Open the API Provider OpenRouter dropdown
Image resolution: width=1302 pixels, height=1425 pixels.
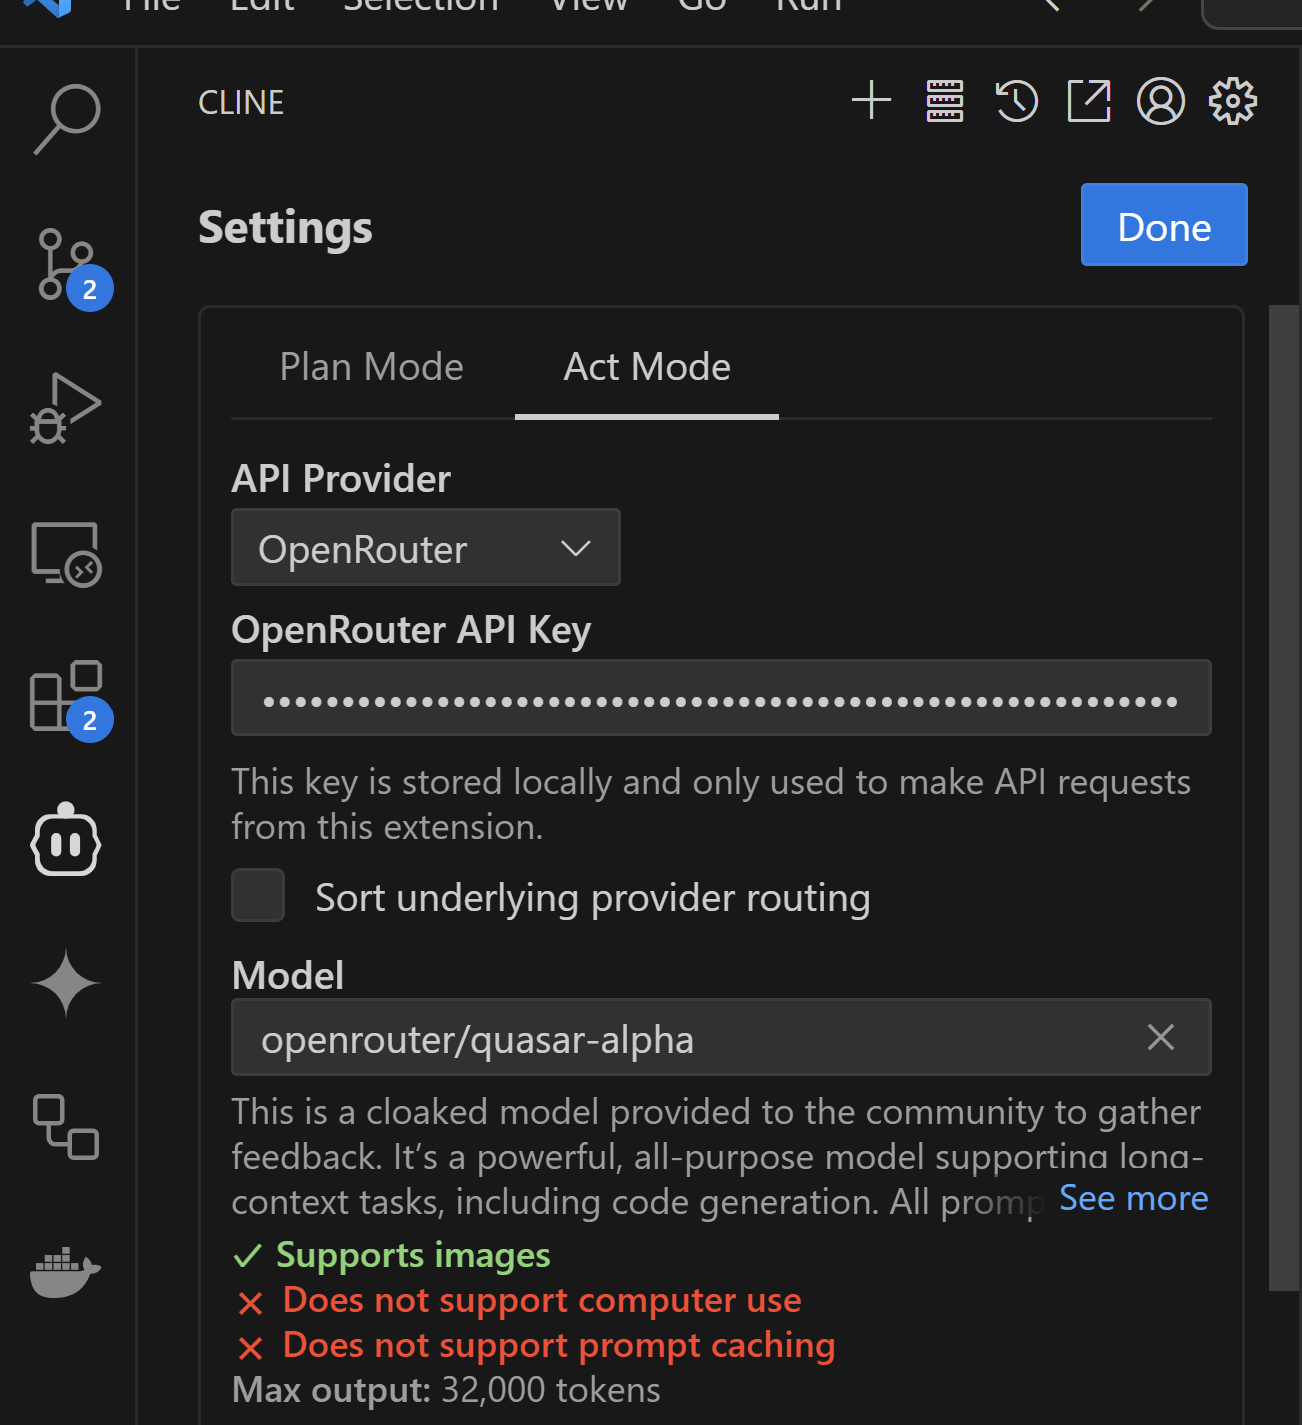tap(426, 548)
